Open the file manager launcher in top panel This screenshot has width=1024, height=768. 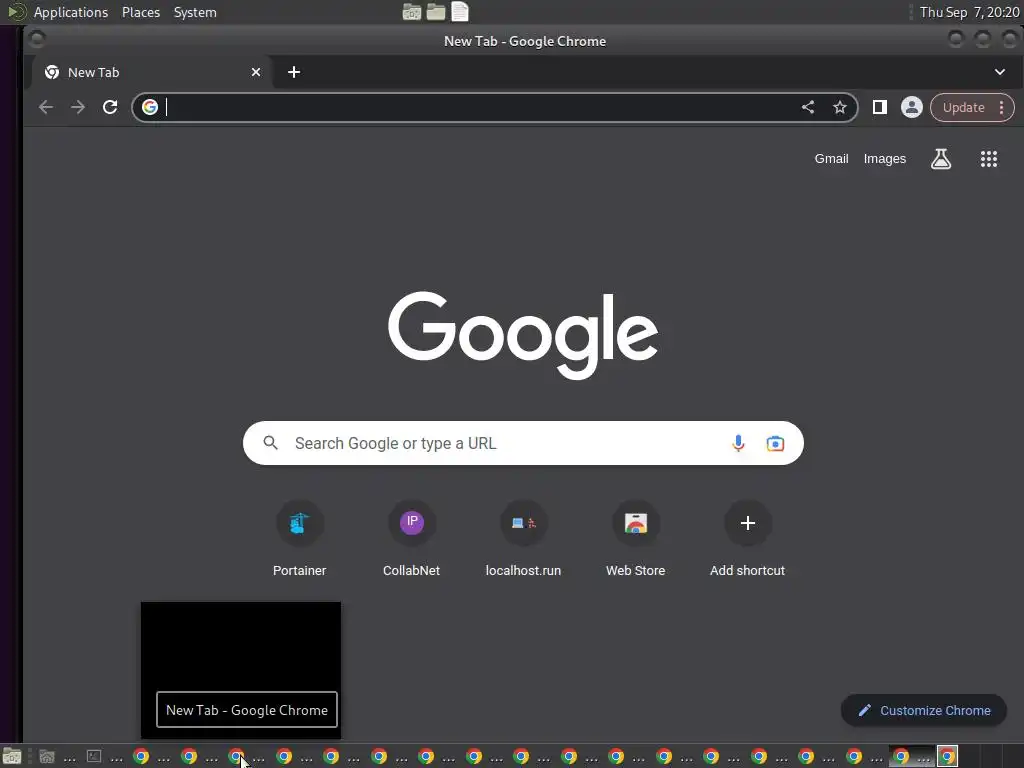tap(436, 12)
